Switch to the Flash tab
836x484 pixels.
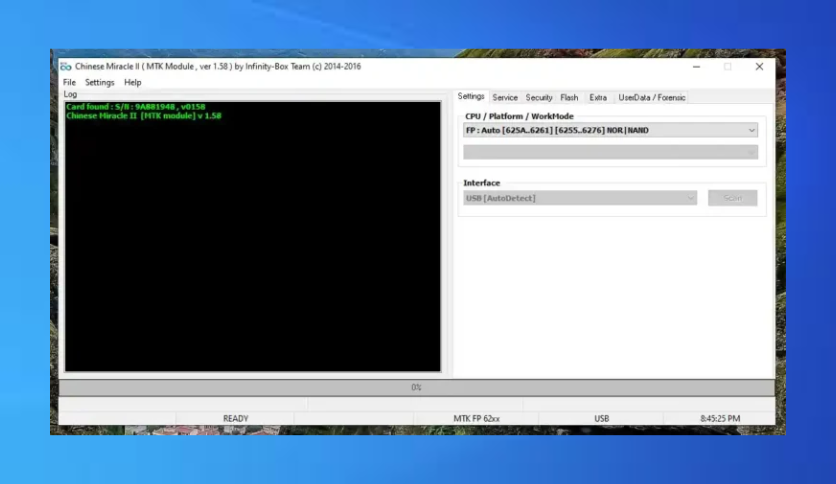(x=569, y=98)
